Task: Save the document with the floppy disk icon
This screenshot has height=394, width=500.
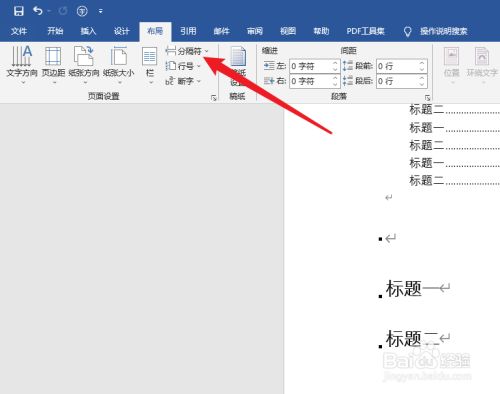Action: (x=19, y=11)
